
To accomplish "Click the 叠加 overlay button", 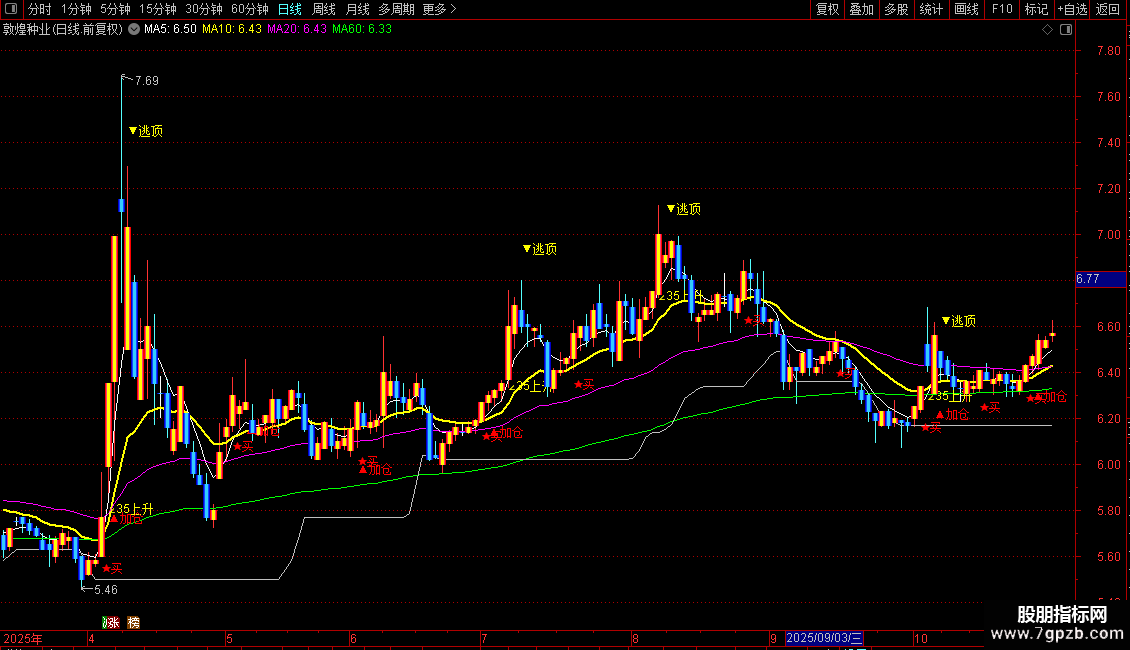I will [862, 9].
